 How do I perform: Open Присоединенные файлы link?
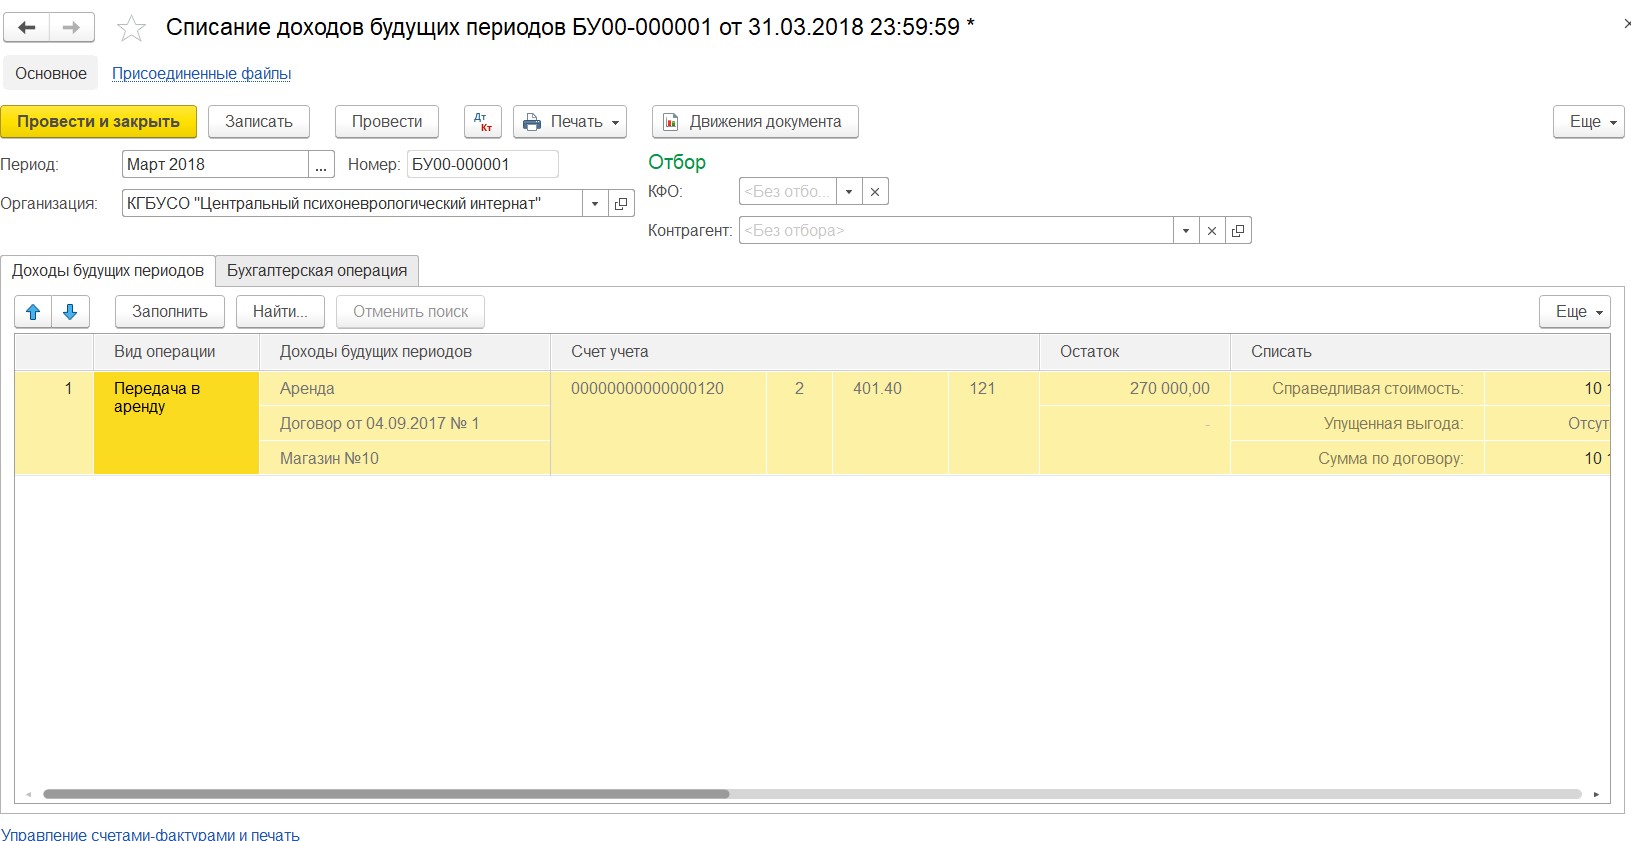tap(201, 74)
